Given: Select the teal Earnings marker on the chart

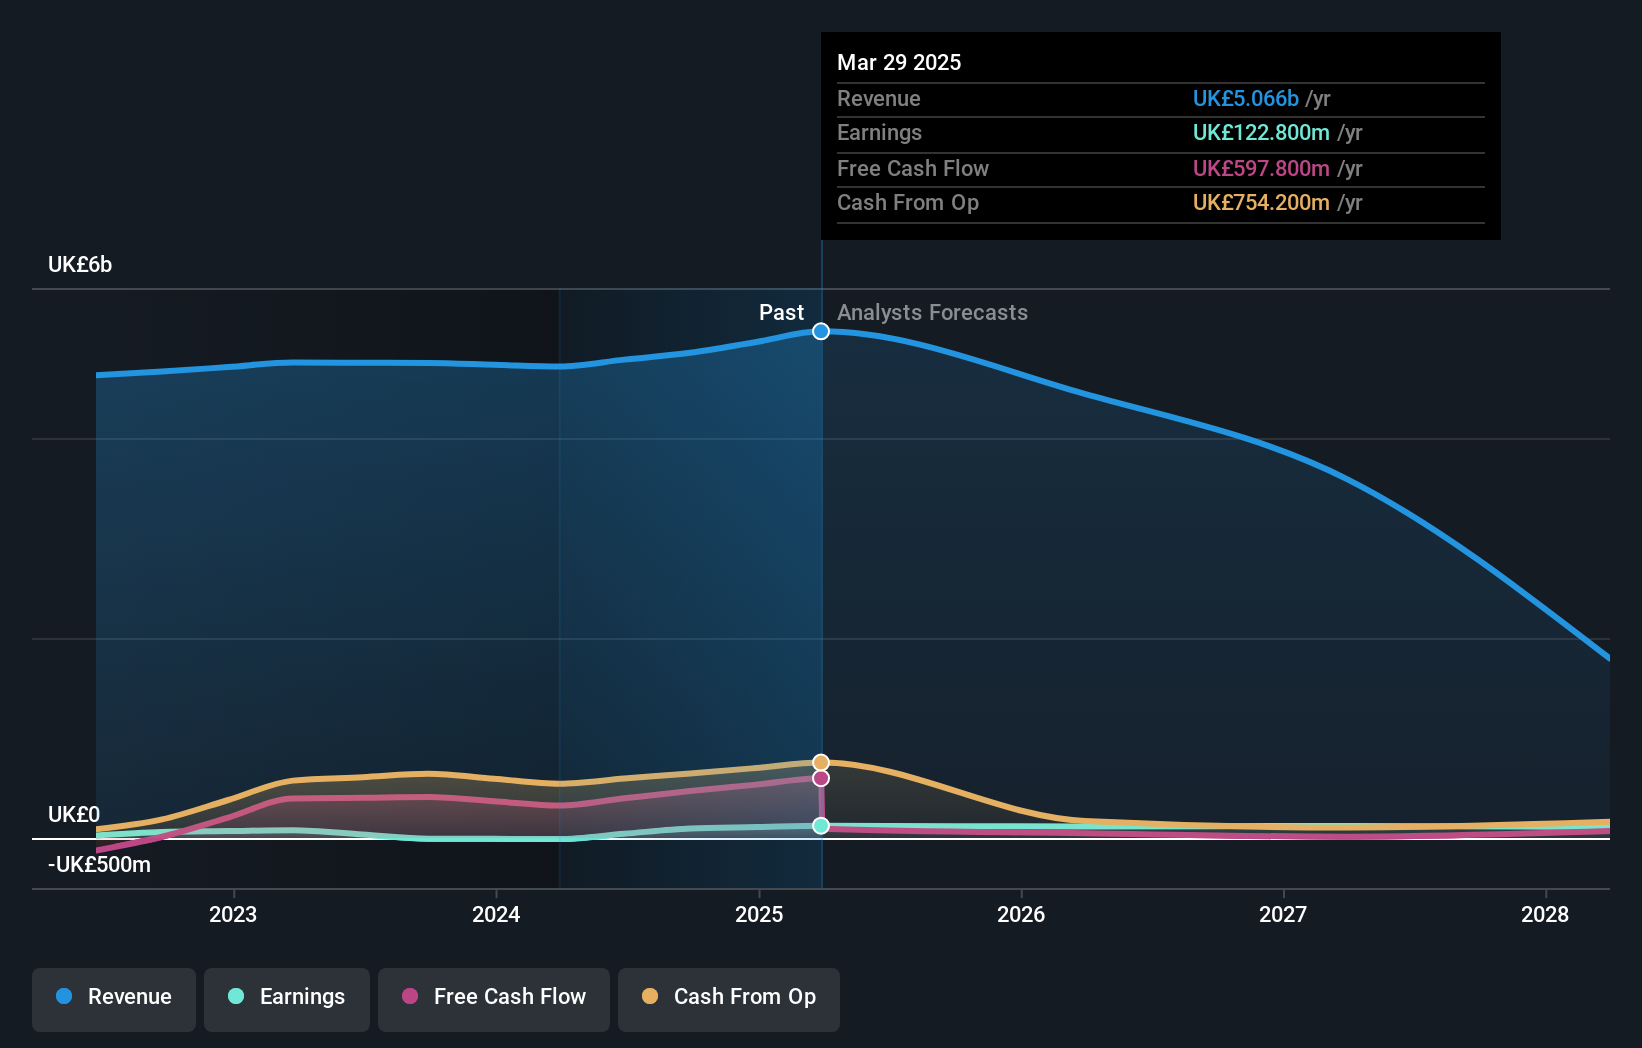Looking at the screenshot, I should tap(821, 825).
